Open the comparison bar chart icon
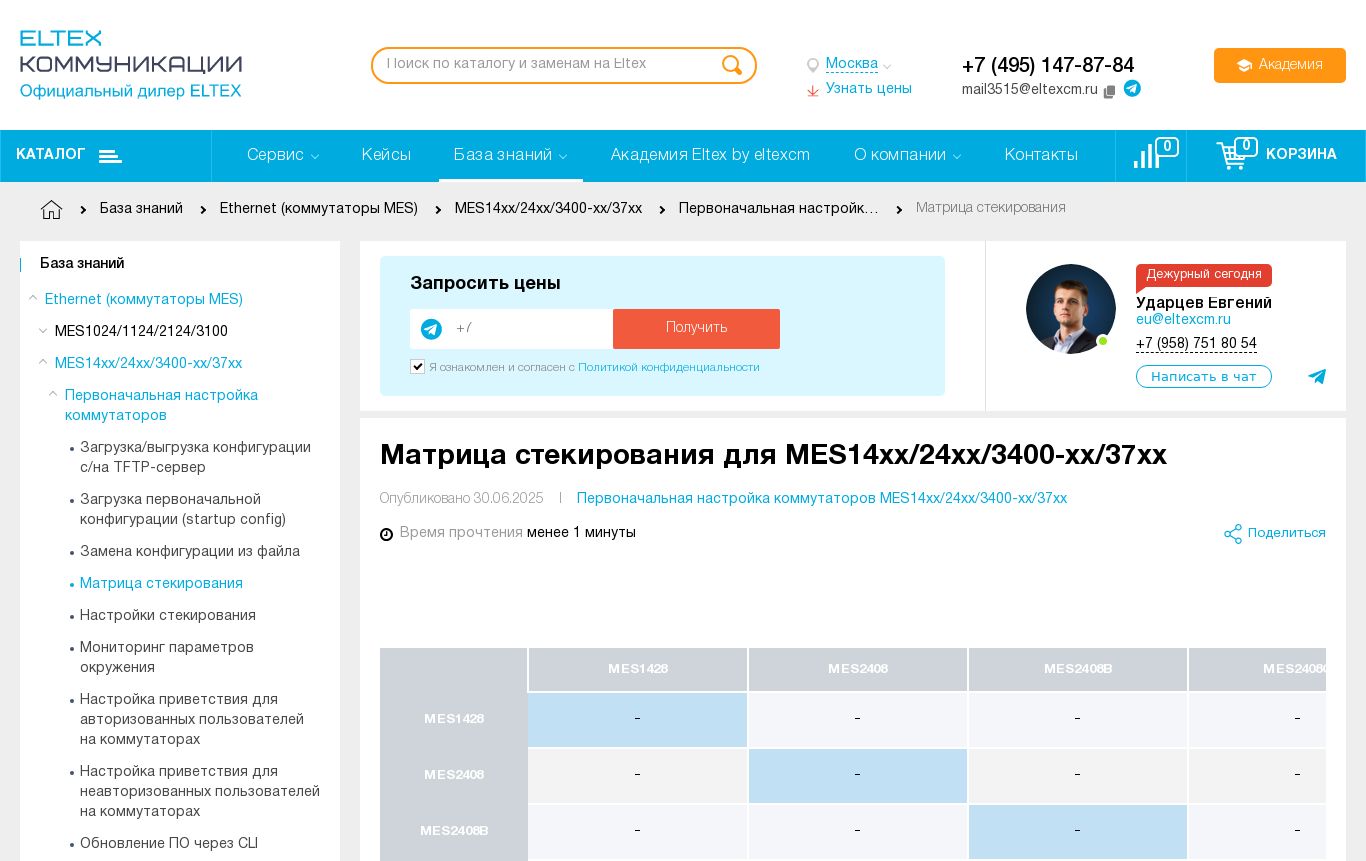Screen dimensions: 1366x861 tap(1146, 156)
